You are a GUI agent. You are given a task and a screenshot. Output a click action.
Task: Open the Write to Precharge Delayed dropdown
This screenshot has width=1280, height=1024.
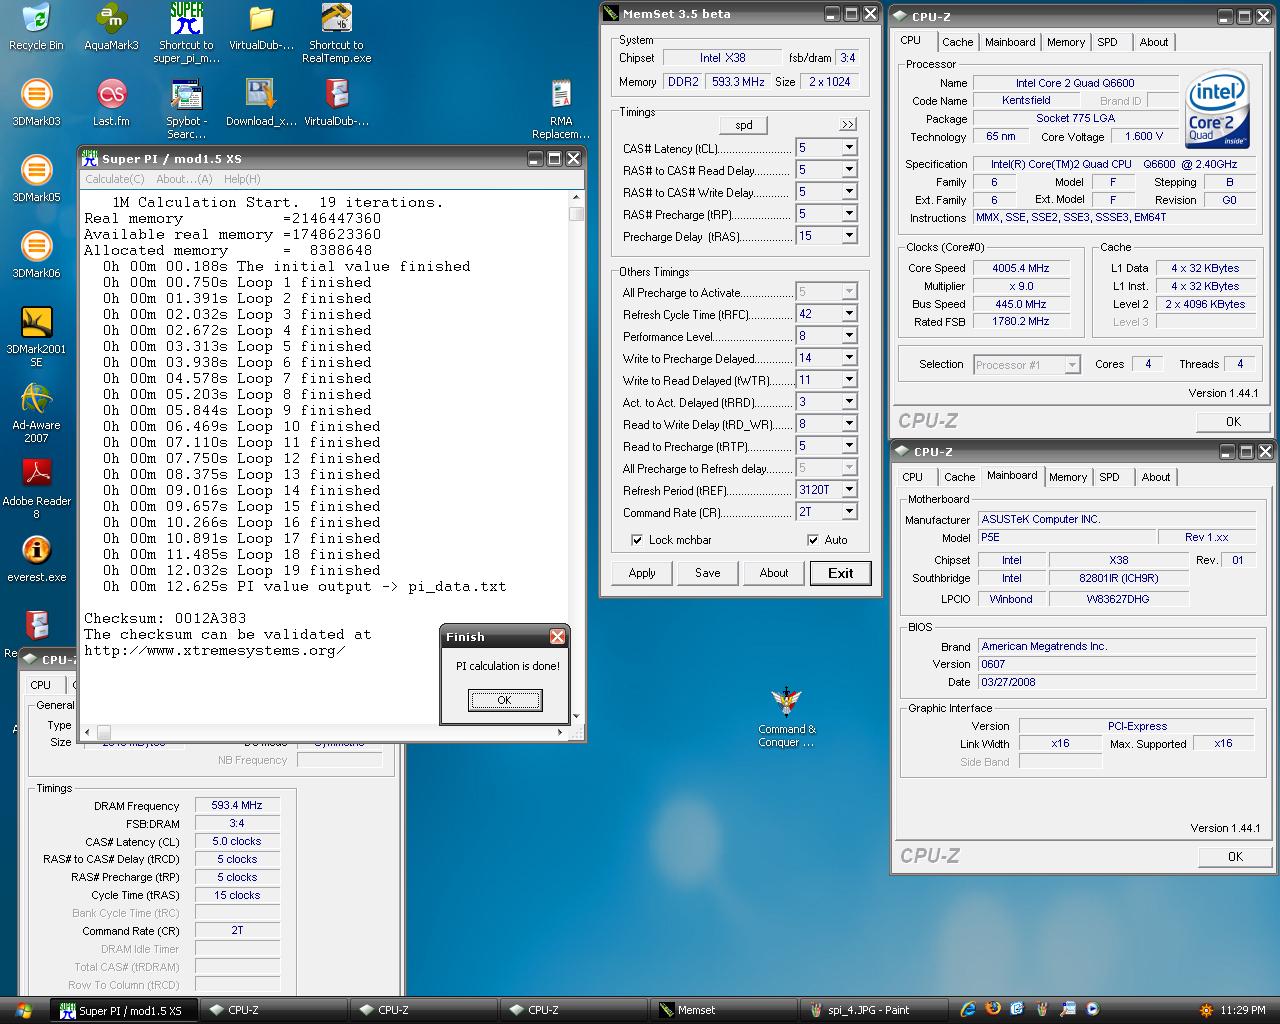pyautogui.click(x=849, y=358)
